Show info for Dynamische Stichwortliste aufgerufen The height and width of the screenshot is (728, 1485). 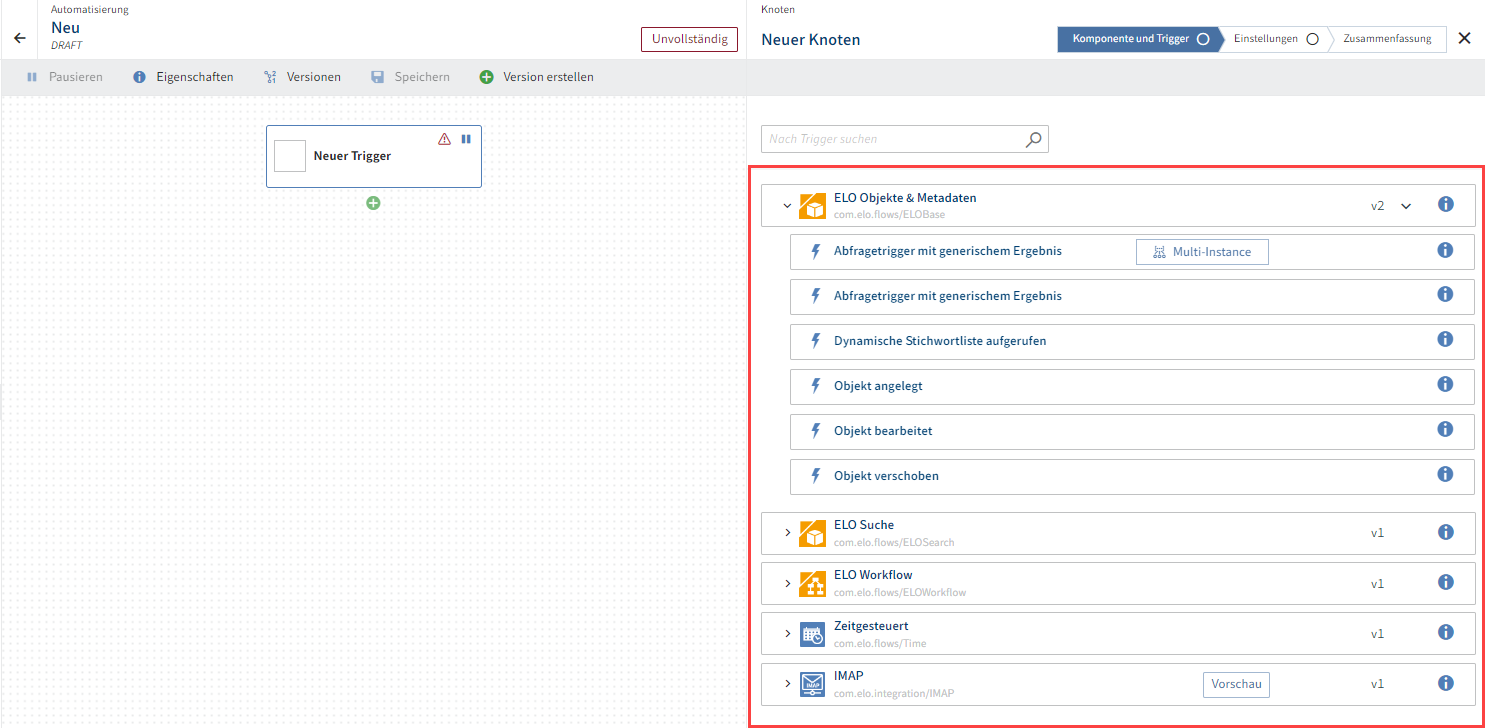click(x=1445, y=339)
